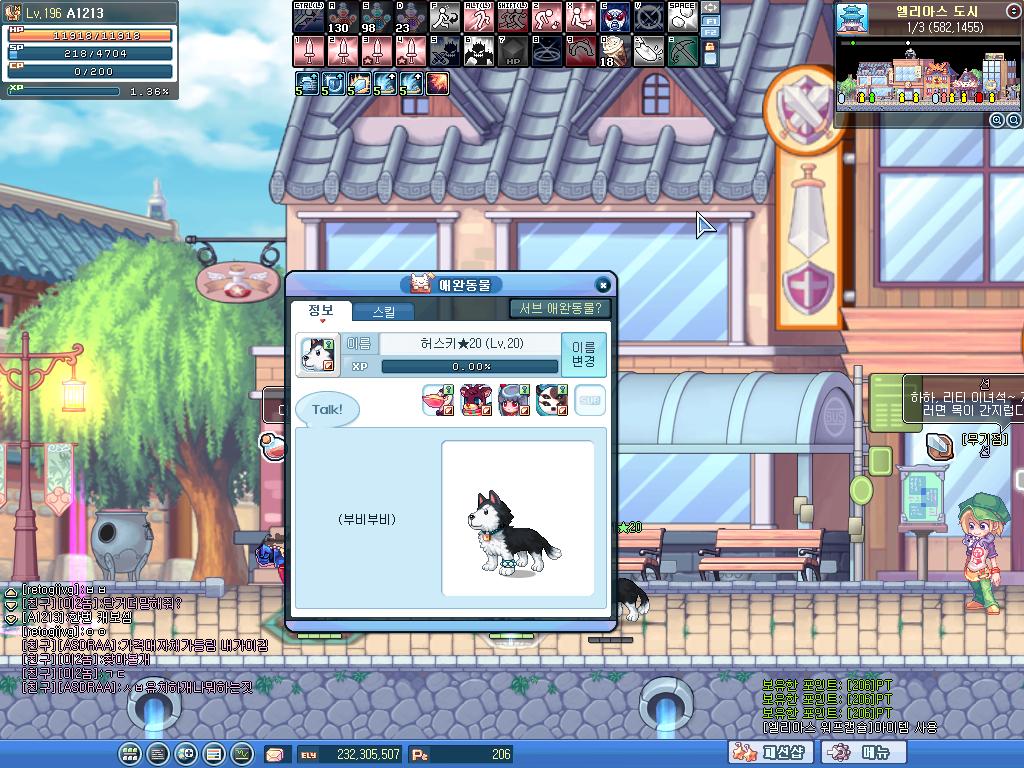Switch quickslot page to F1
The image size is (1024, 768).
[710, 21]
